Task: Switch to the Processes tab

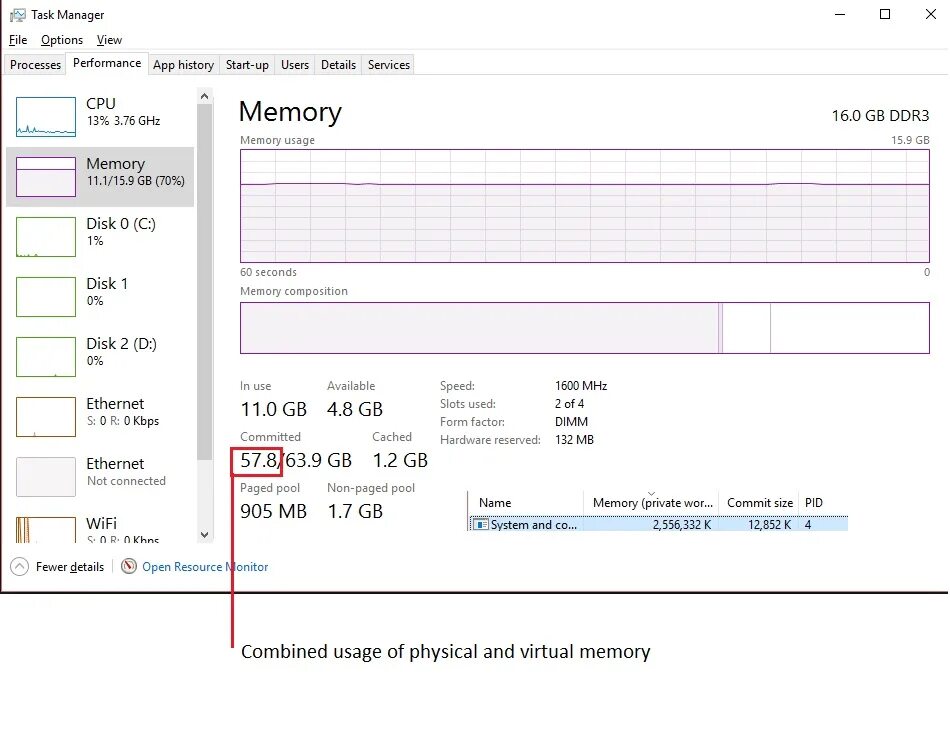Action: (x=36, y=65)
